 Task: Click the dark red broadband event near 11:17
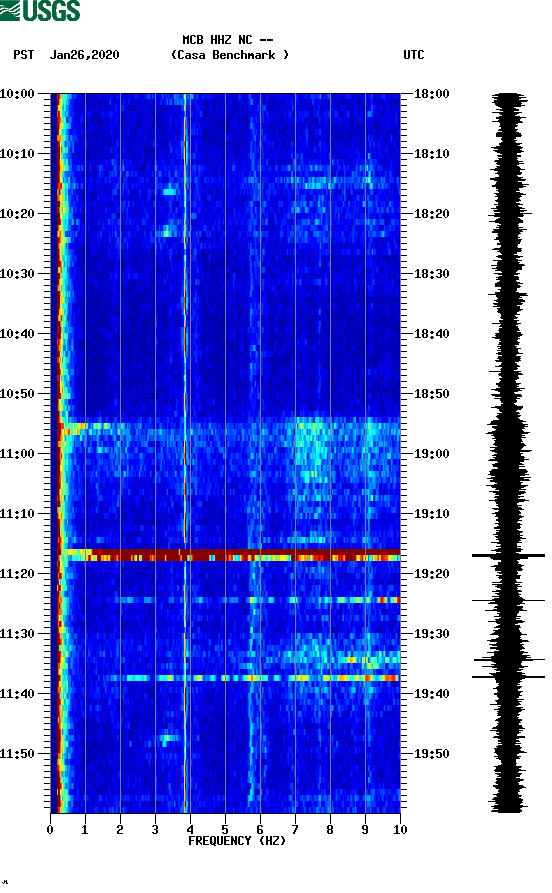231,555
